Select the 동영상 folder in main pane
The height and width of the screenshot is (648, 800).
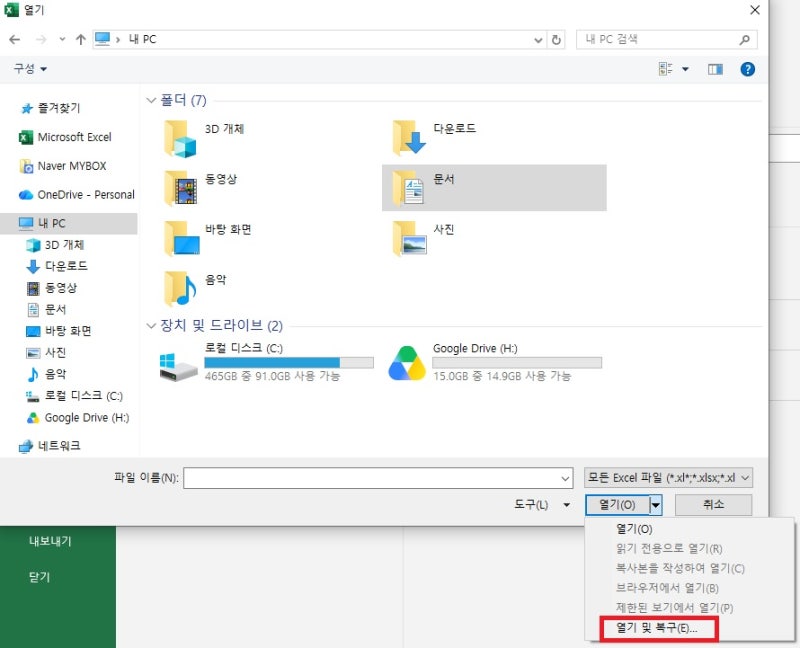pyautogui.click(x=267, y=188)
